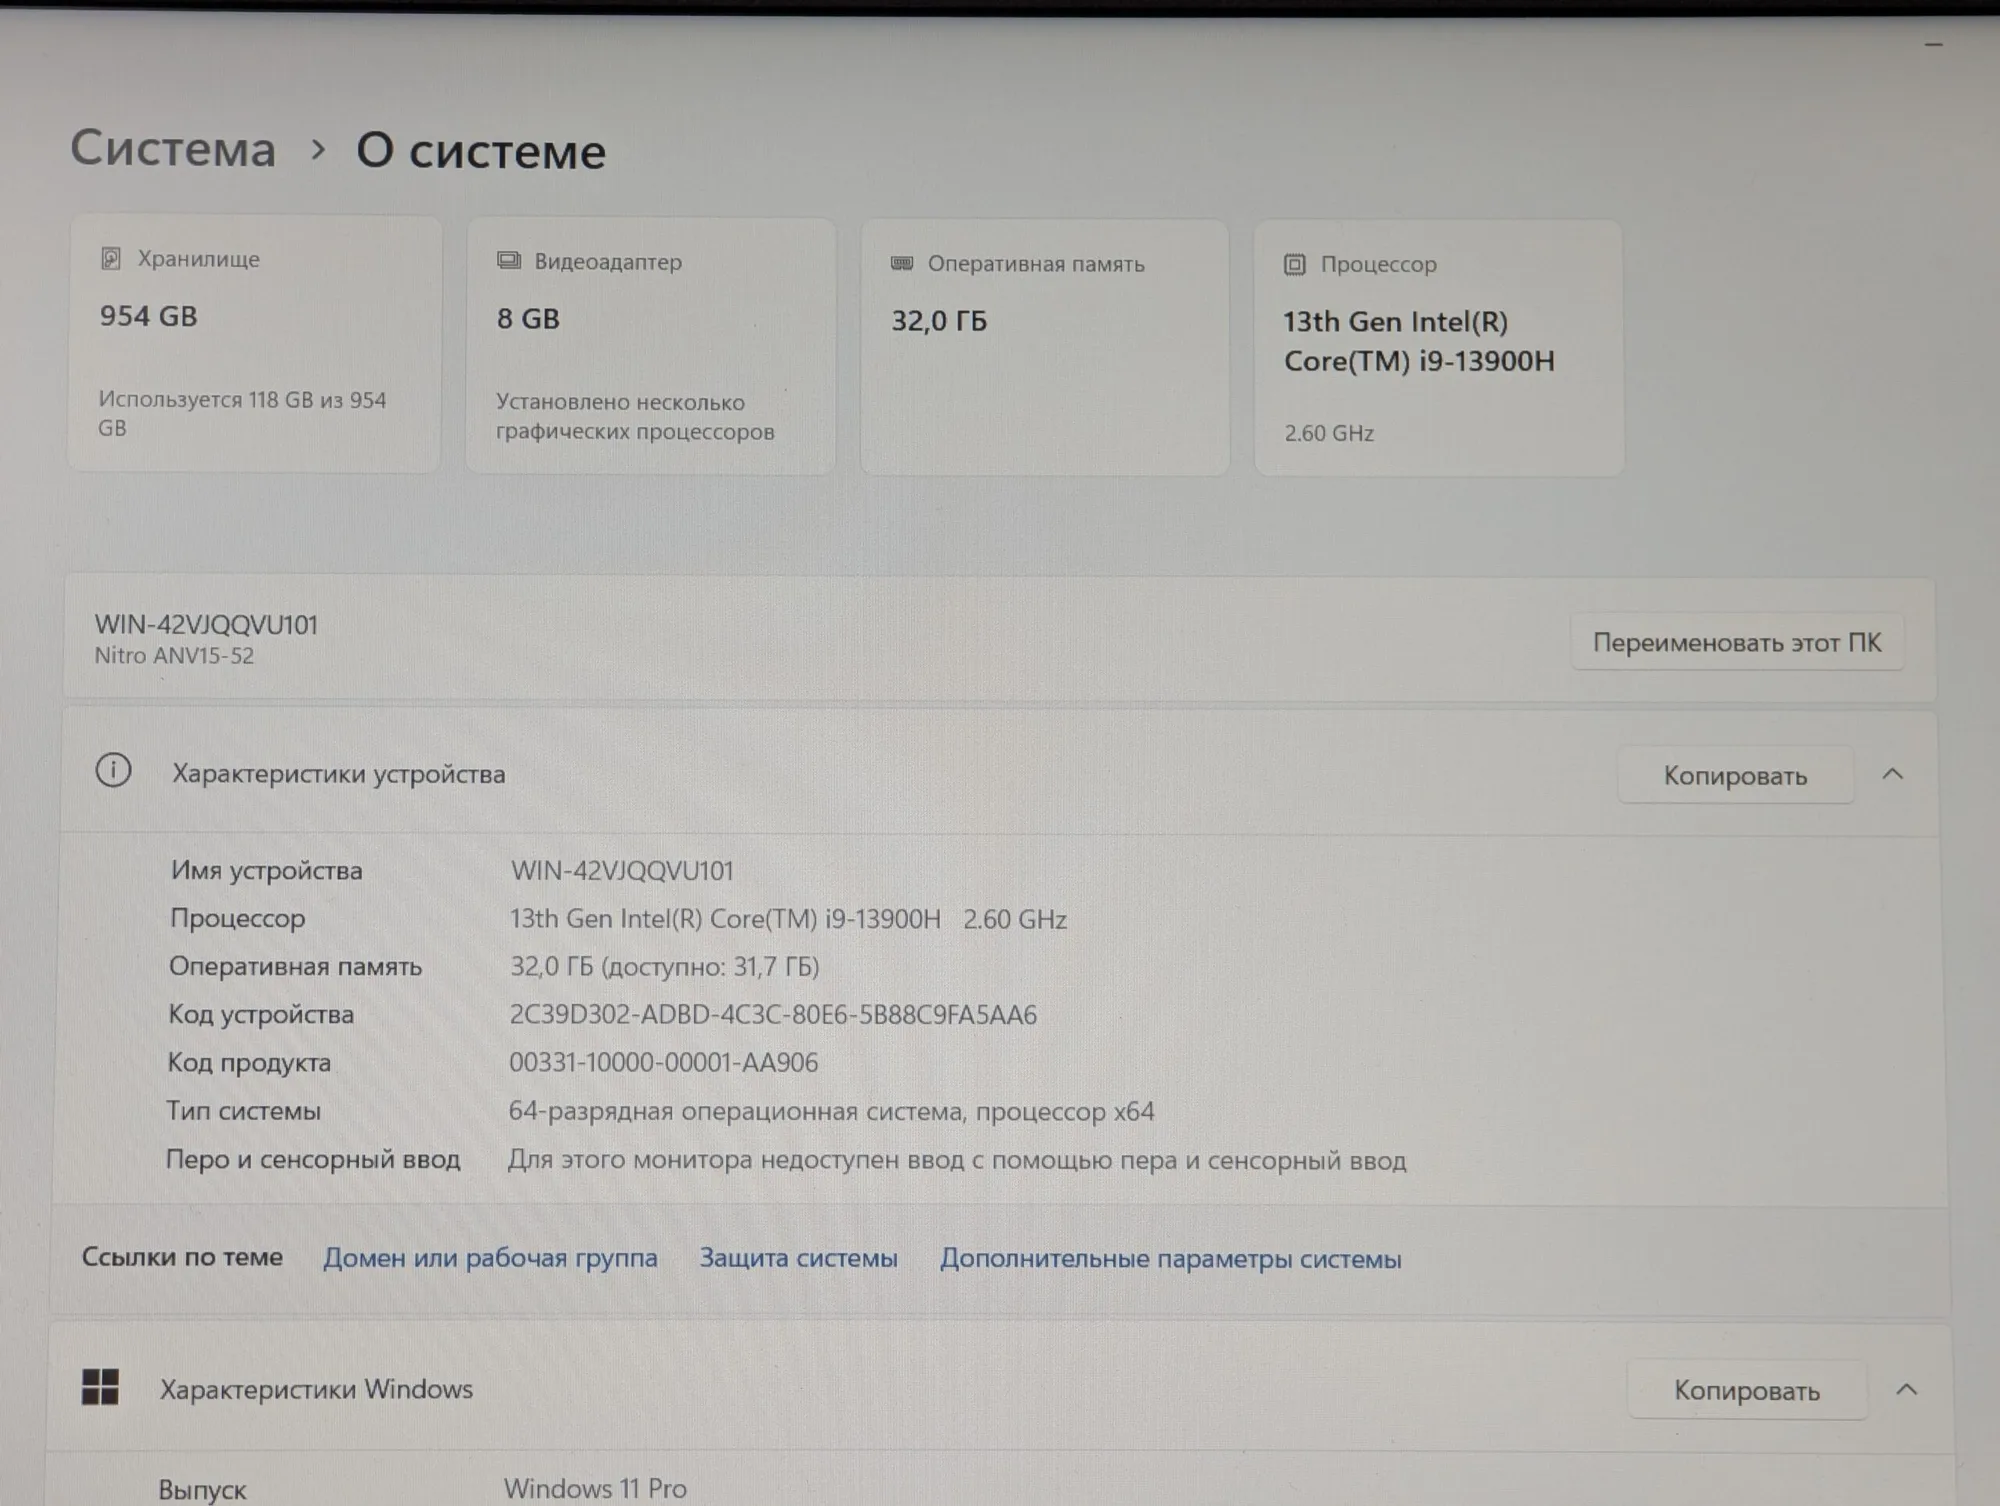The width and height of the screenshot is (2000, 1506).
Task: Collapse the Характеристики устройства section chevron
Action: [1893, 774]
